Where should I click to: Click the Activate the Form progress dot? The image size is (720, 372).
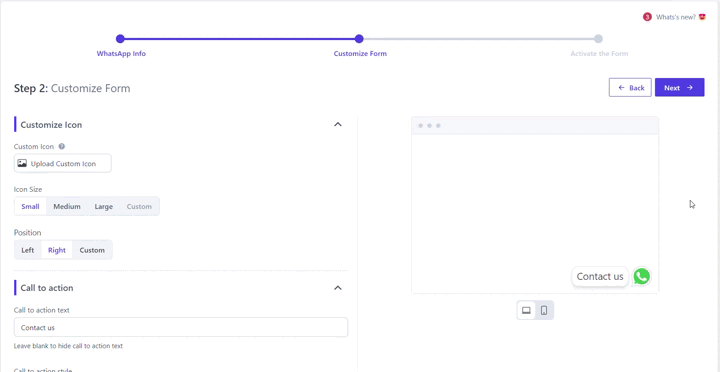(x=598, y=39)
